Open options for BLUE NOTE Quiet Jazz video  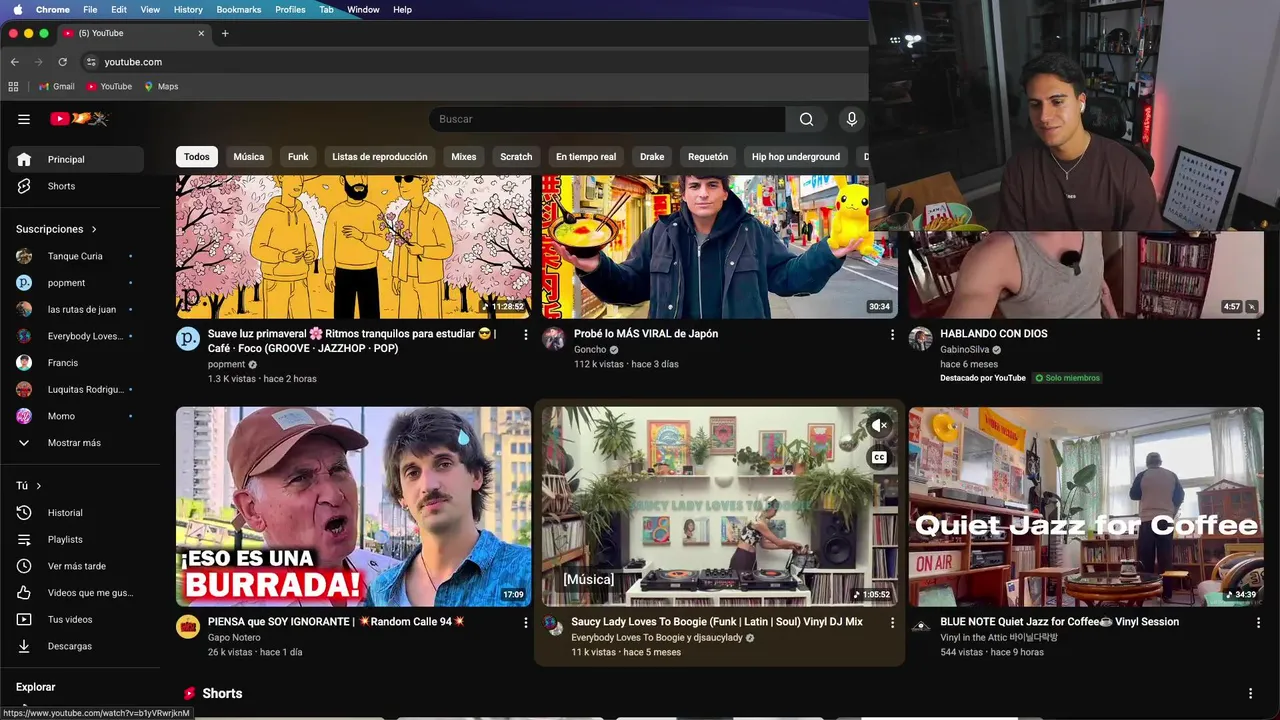tap(1258, 623)
